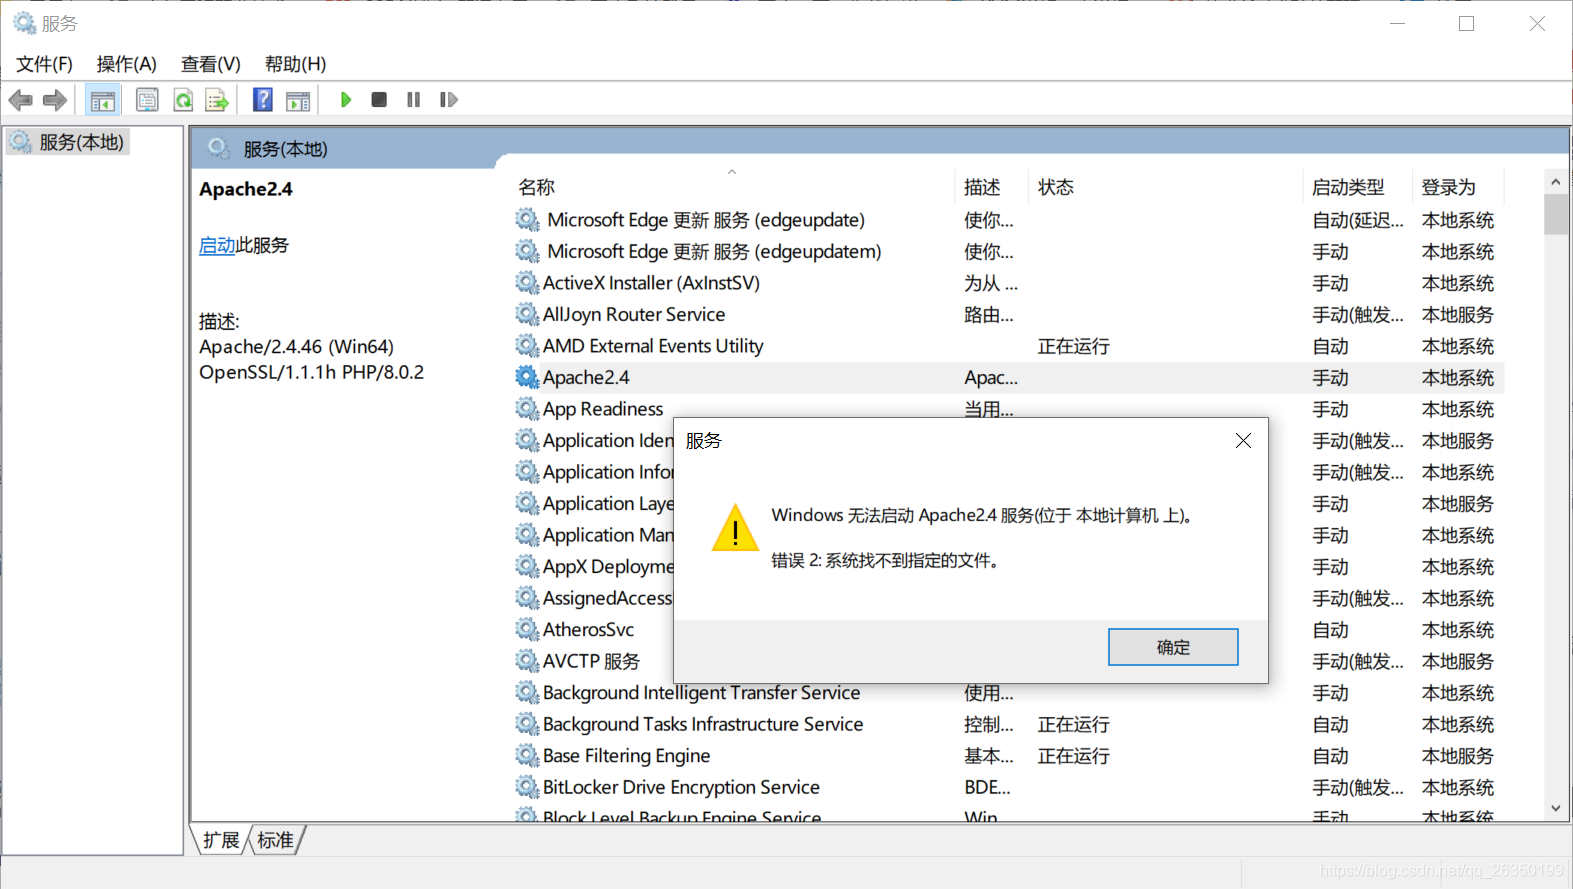Select Microsoft Edge 更新 服务 (edgeupdatem) row

pyautogui.click(x=1008, y=251)
